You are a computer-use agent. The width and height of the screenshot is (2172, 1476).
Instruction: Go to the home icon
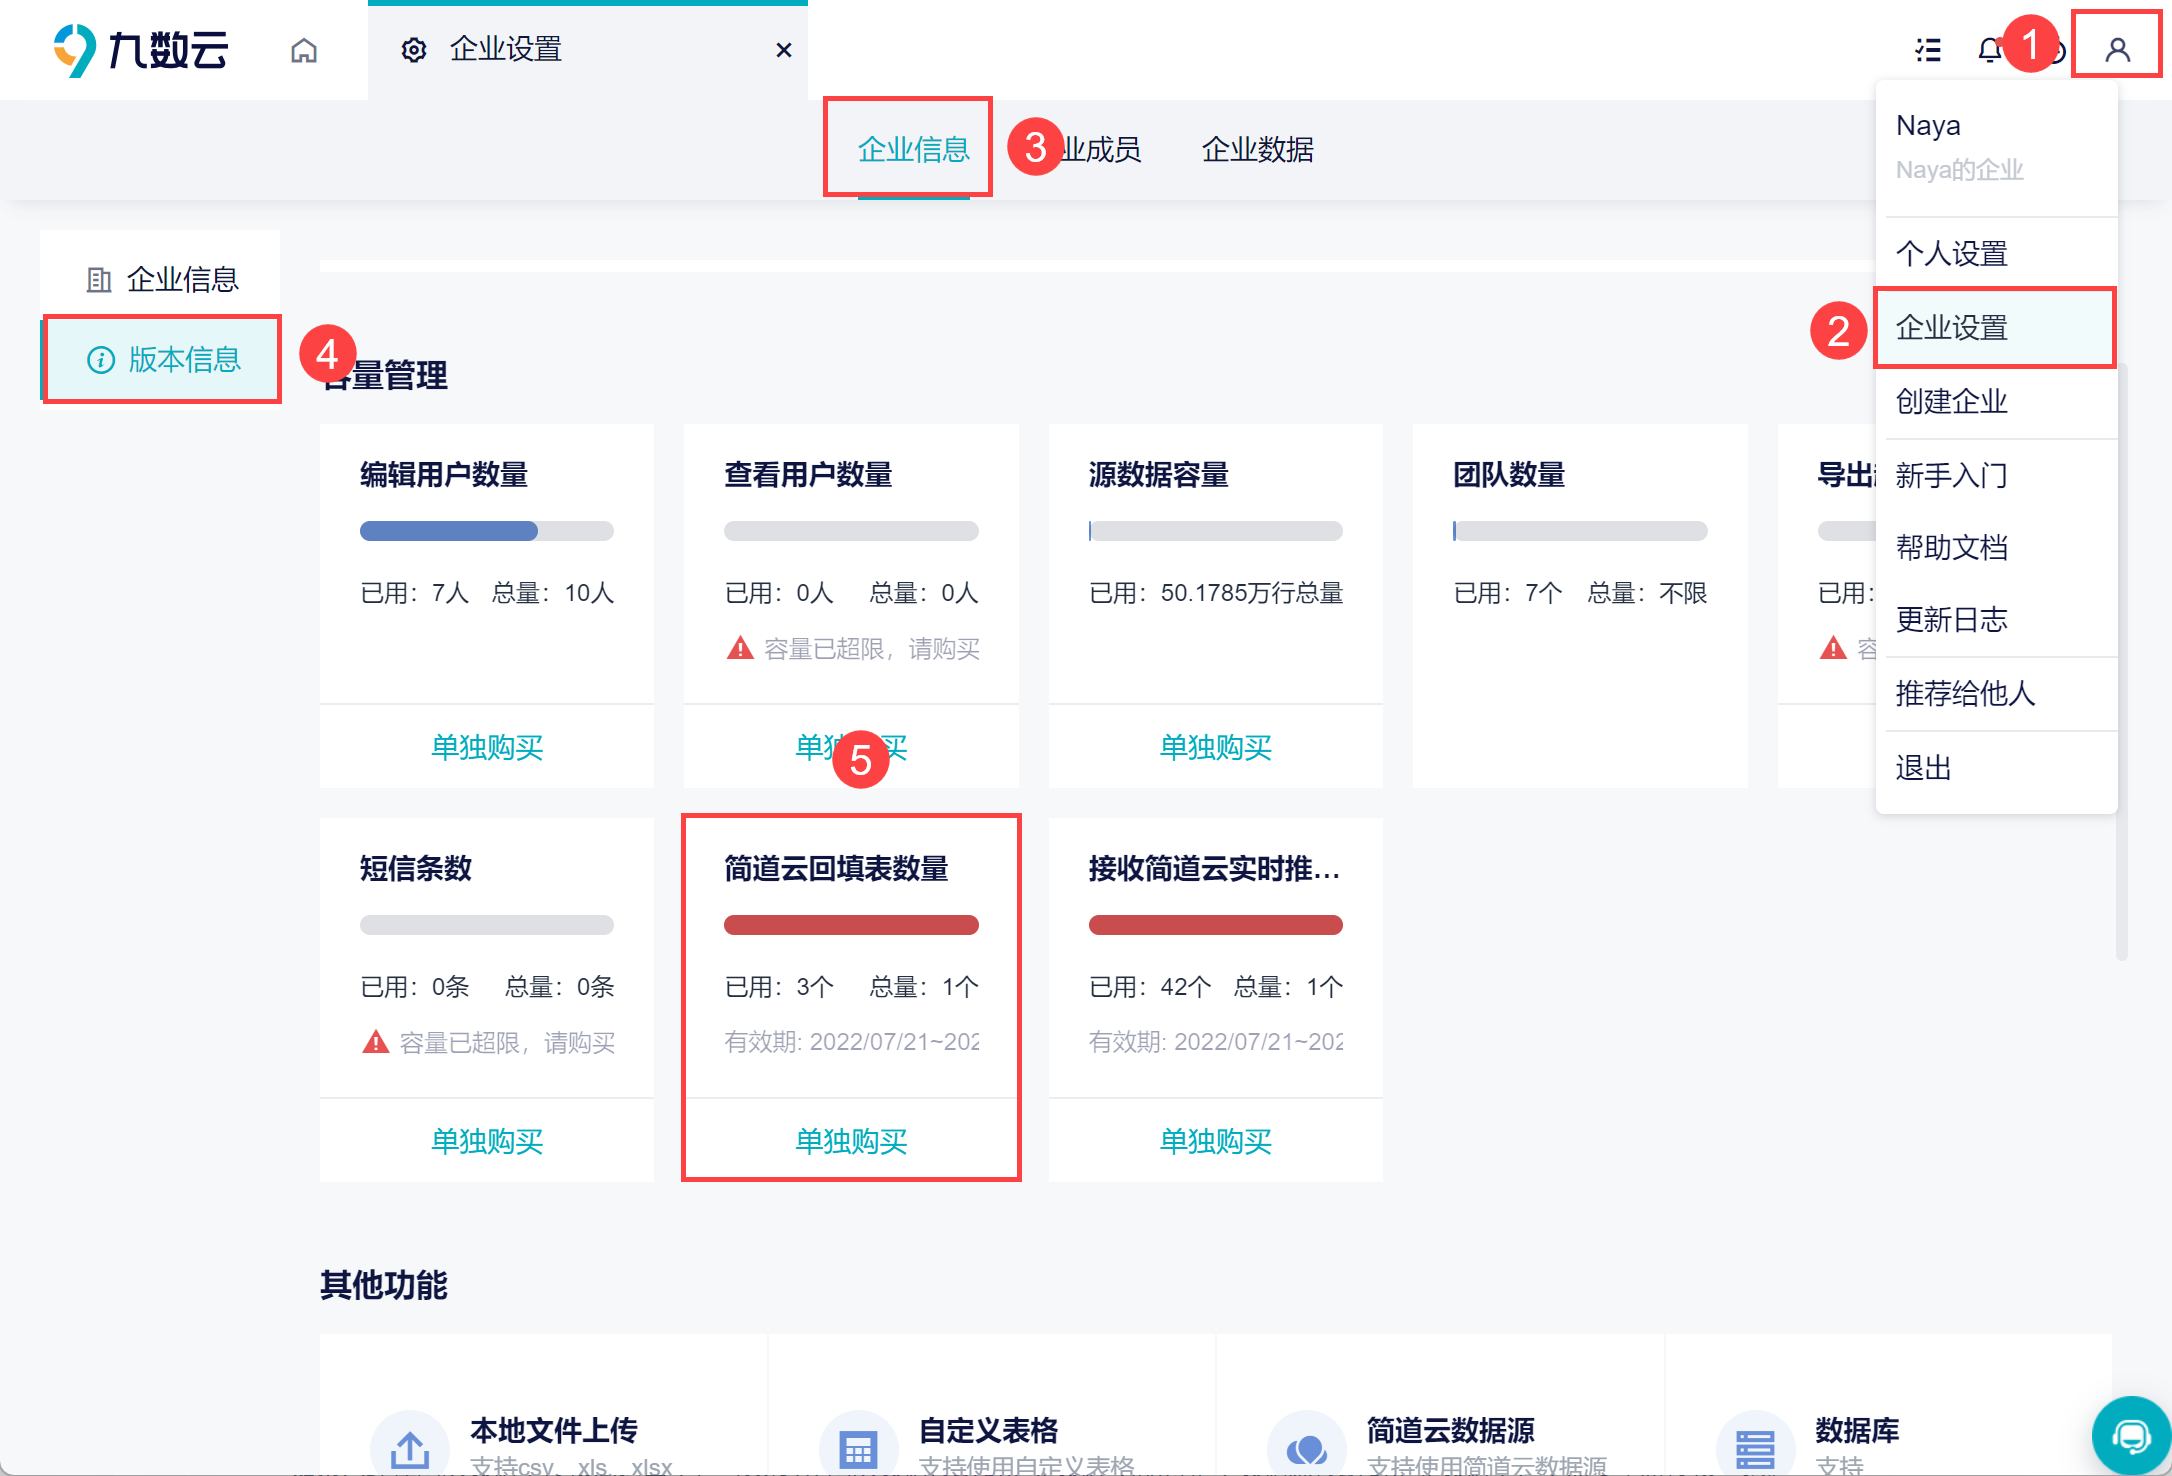pyautogui.click(x=304, y=50)
